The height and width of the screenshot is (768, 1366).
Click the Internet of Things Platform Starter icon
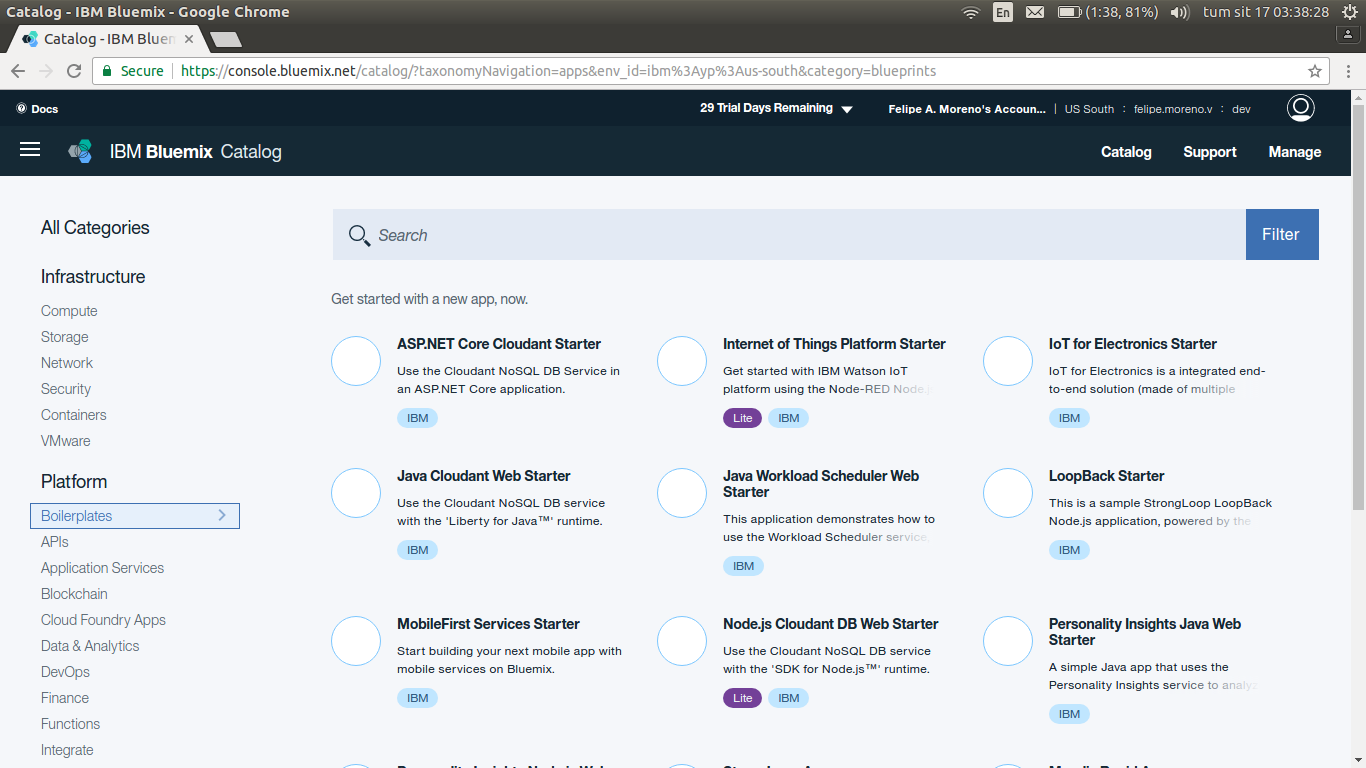[682, 361]
